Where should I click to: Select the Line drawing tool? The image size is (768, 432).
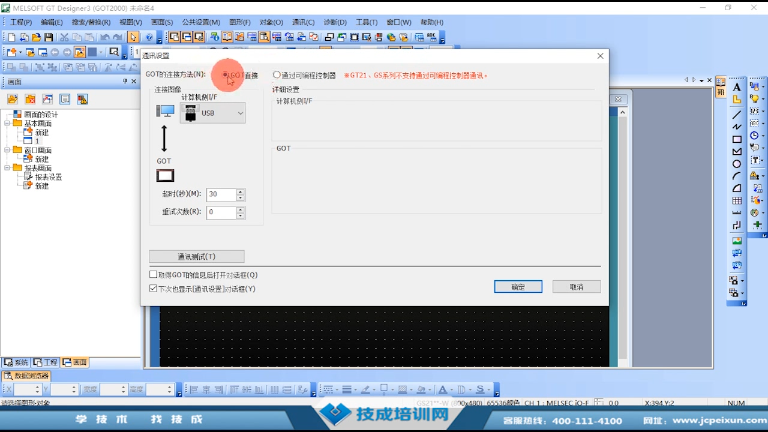[737, 115]
